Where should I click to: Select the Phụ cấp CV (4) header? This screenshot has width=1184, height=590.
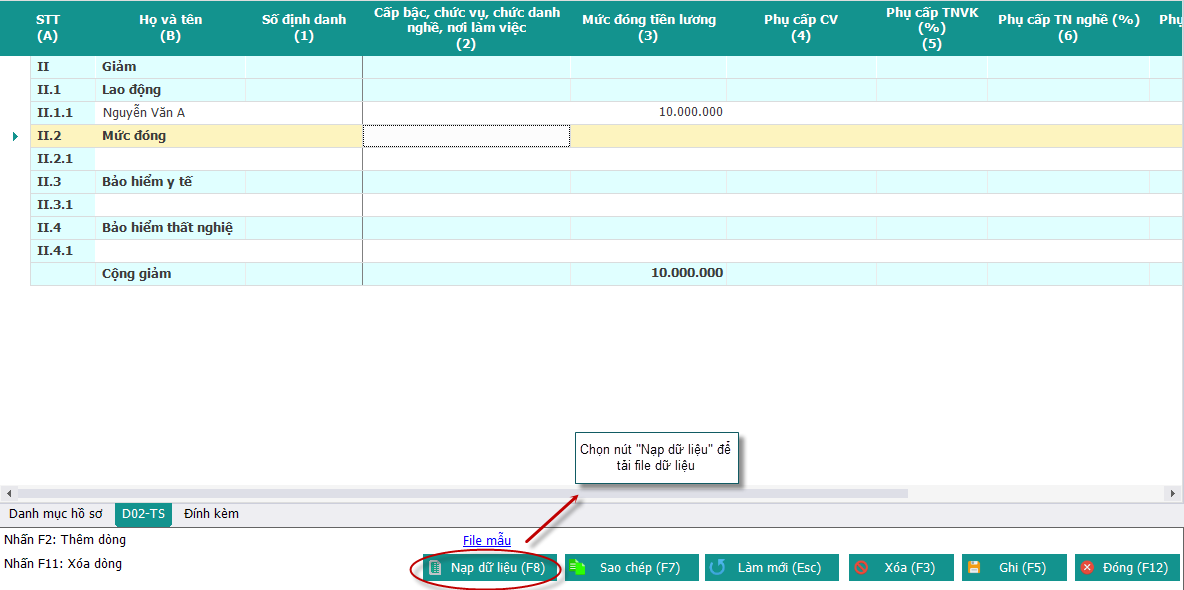(801, 27)
